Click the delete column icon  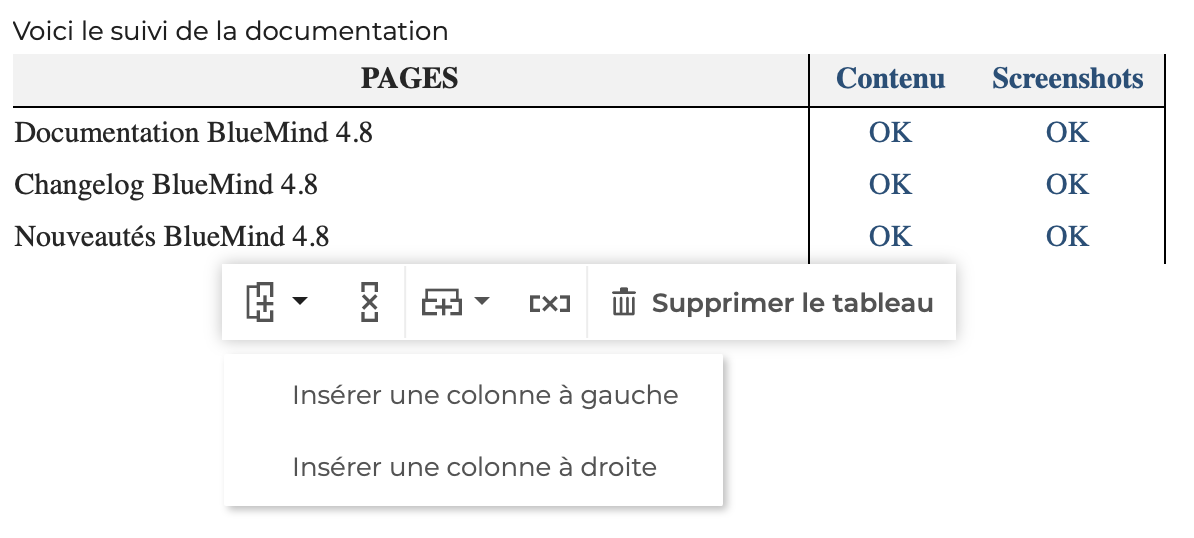[x=369, y=302]
